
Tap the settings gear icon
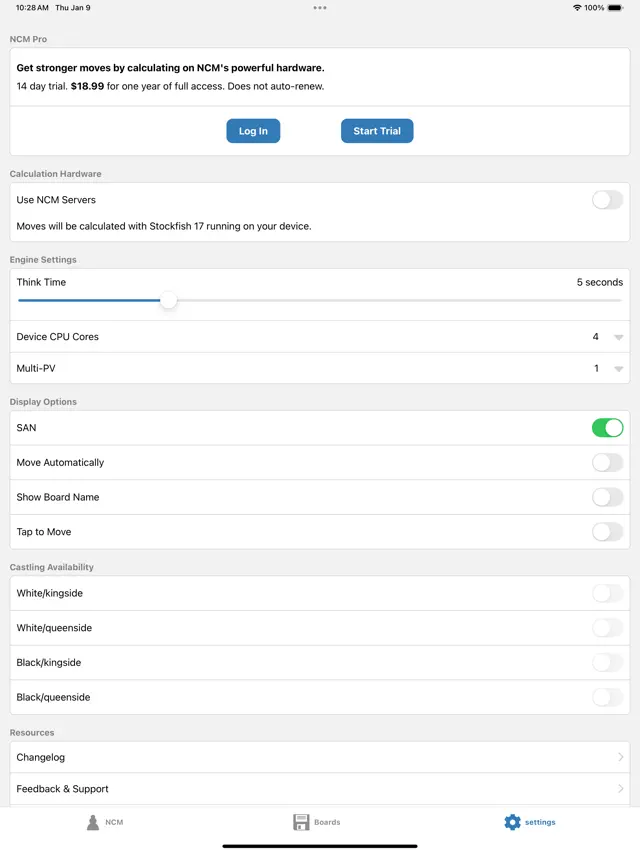tap(512, 822)
